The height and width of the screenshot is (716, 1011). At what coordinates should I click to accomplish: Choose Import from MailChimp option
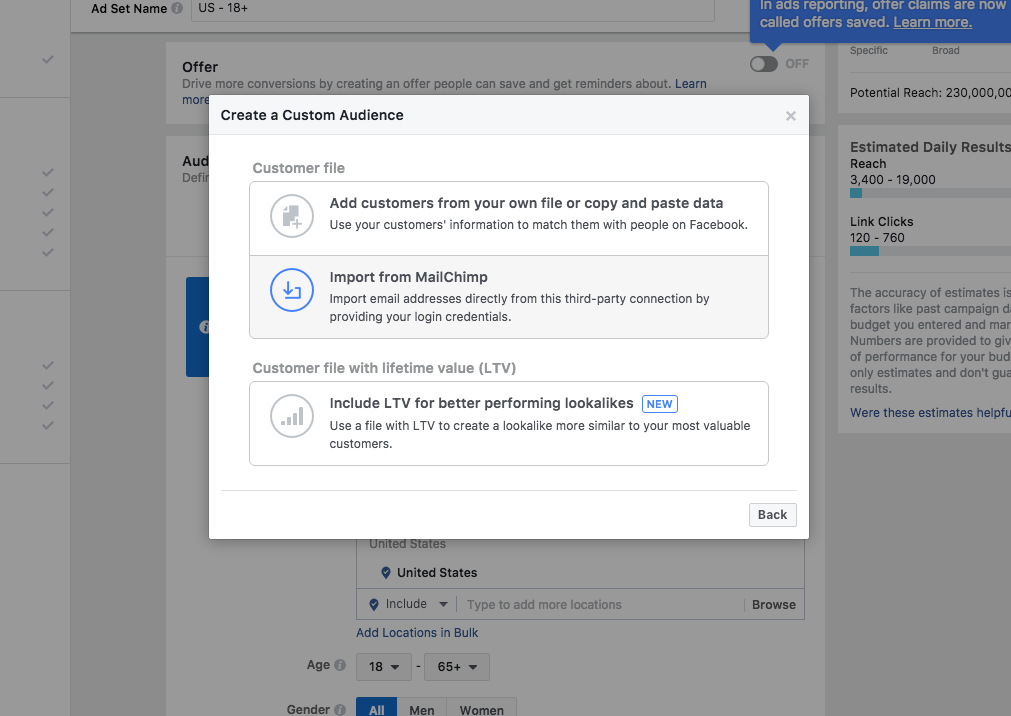509,297
